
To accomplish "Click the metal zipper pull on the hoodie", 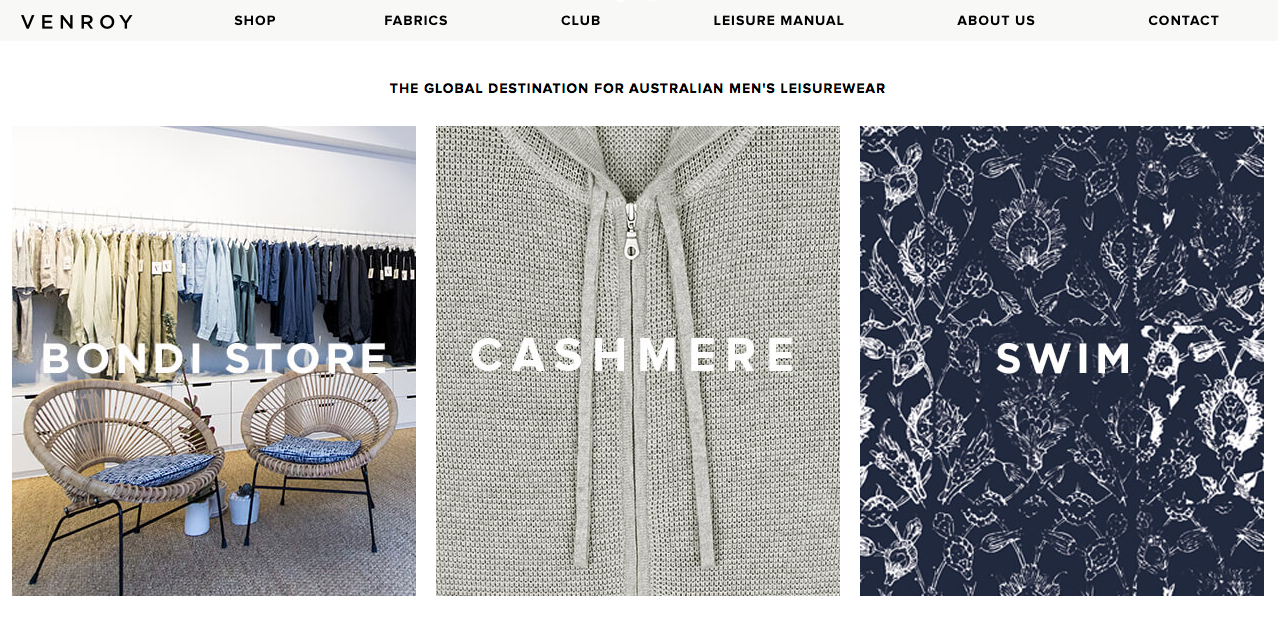I will [x=631, y=230].
